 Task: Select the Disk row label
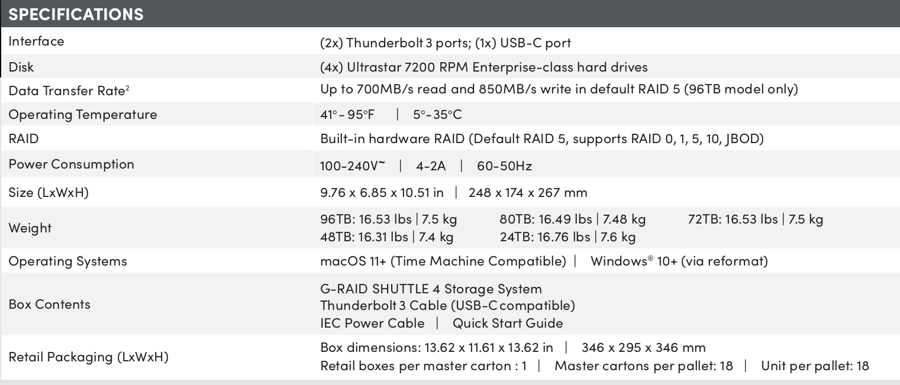[x=21, y=67]
